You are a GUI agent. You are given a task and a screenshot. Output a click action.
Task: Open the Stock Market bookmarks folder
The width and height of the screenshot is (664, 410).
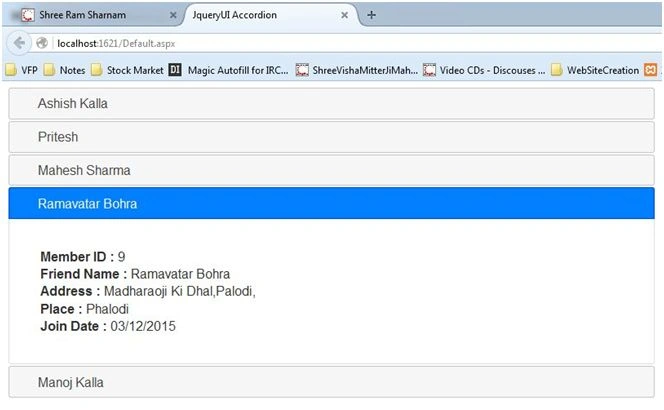tap(127, 70)
